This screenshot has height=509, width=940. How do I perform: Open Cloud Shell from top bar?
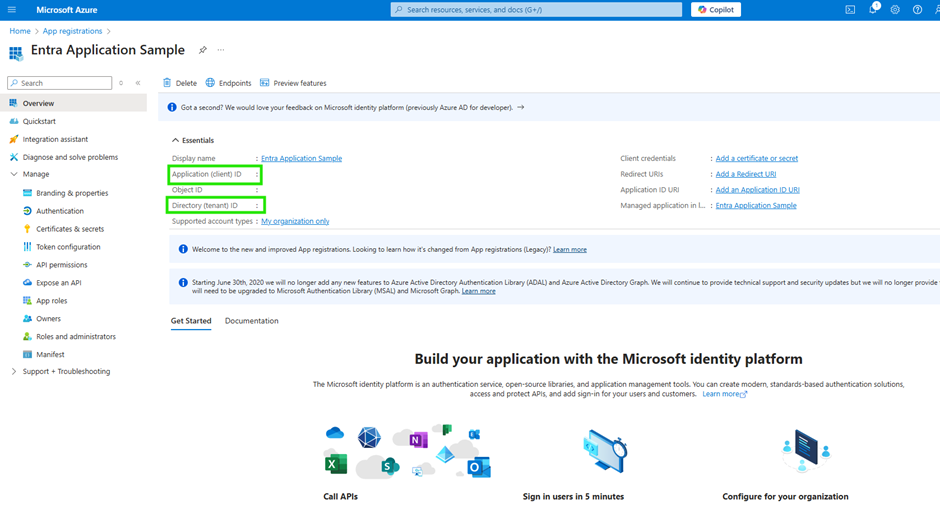click(850, 10)
